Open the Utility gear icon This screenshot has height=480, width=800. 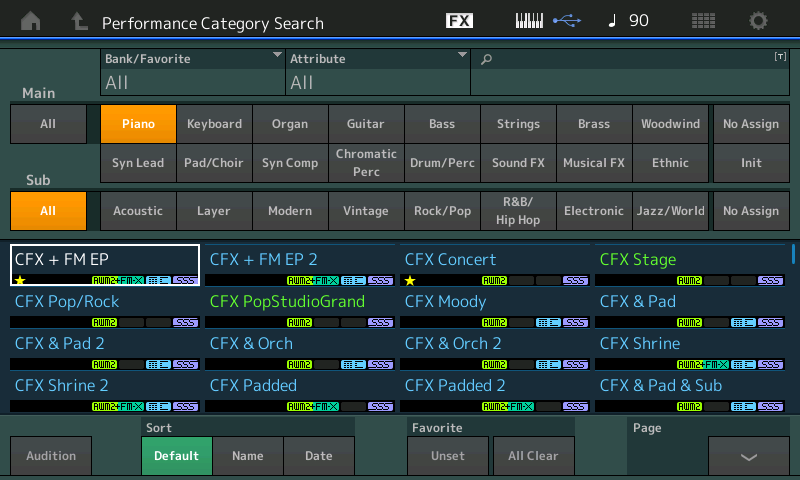click(759, 21)
